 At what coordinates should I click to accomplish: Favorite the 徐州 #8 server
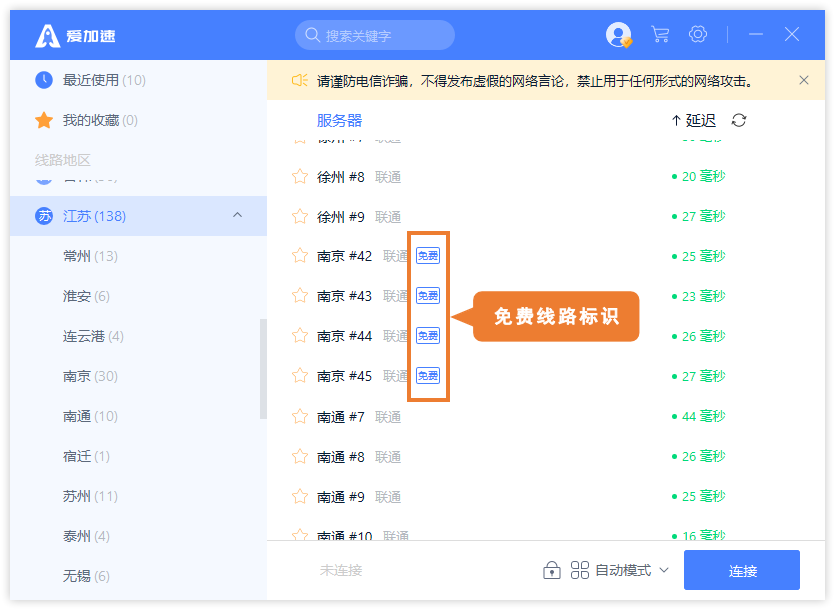(x=300, y=176)
